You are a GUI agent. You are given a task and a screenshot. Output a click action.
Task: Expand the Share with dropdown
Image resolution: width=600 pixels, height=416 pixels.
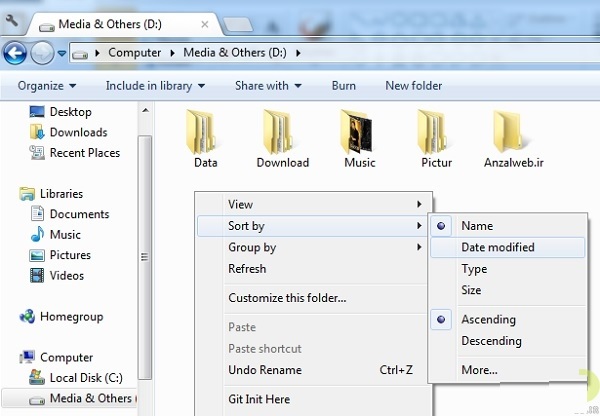click(x=267, y=86)
